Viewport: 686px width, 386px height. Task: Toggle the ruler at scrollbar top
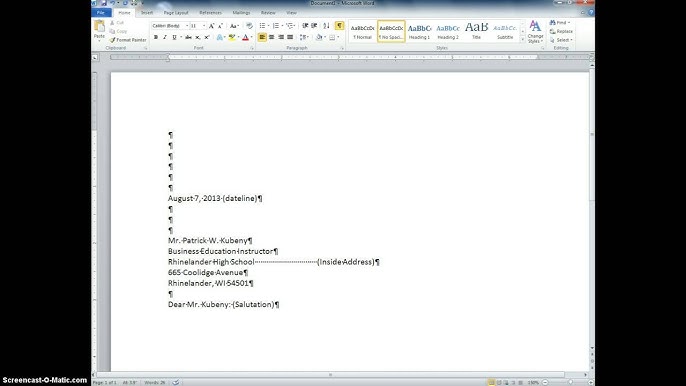coord(592,57)
